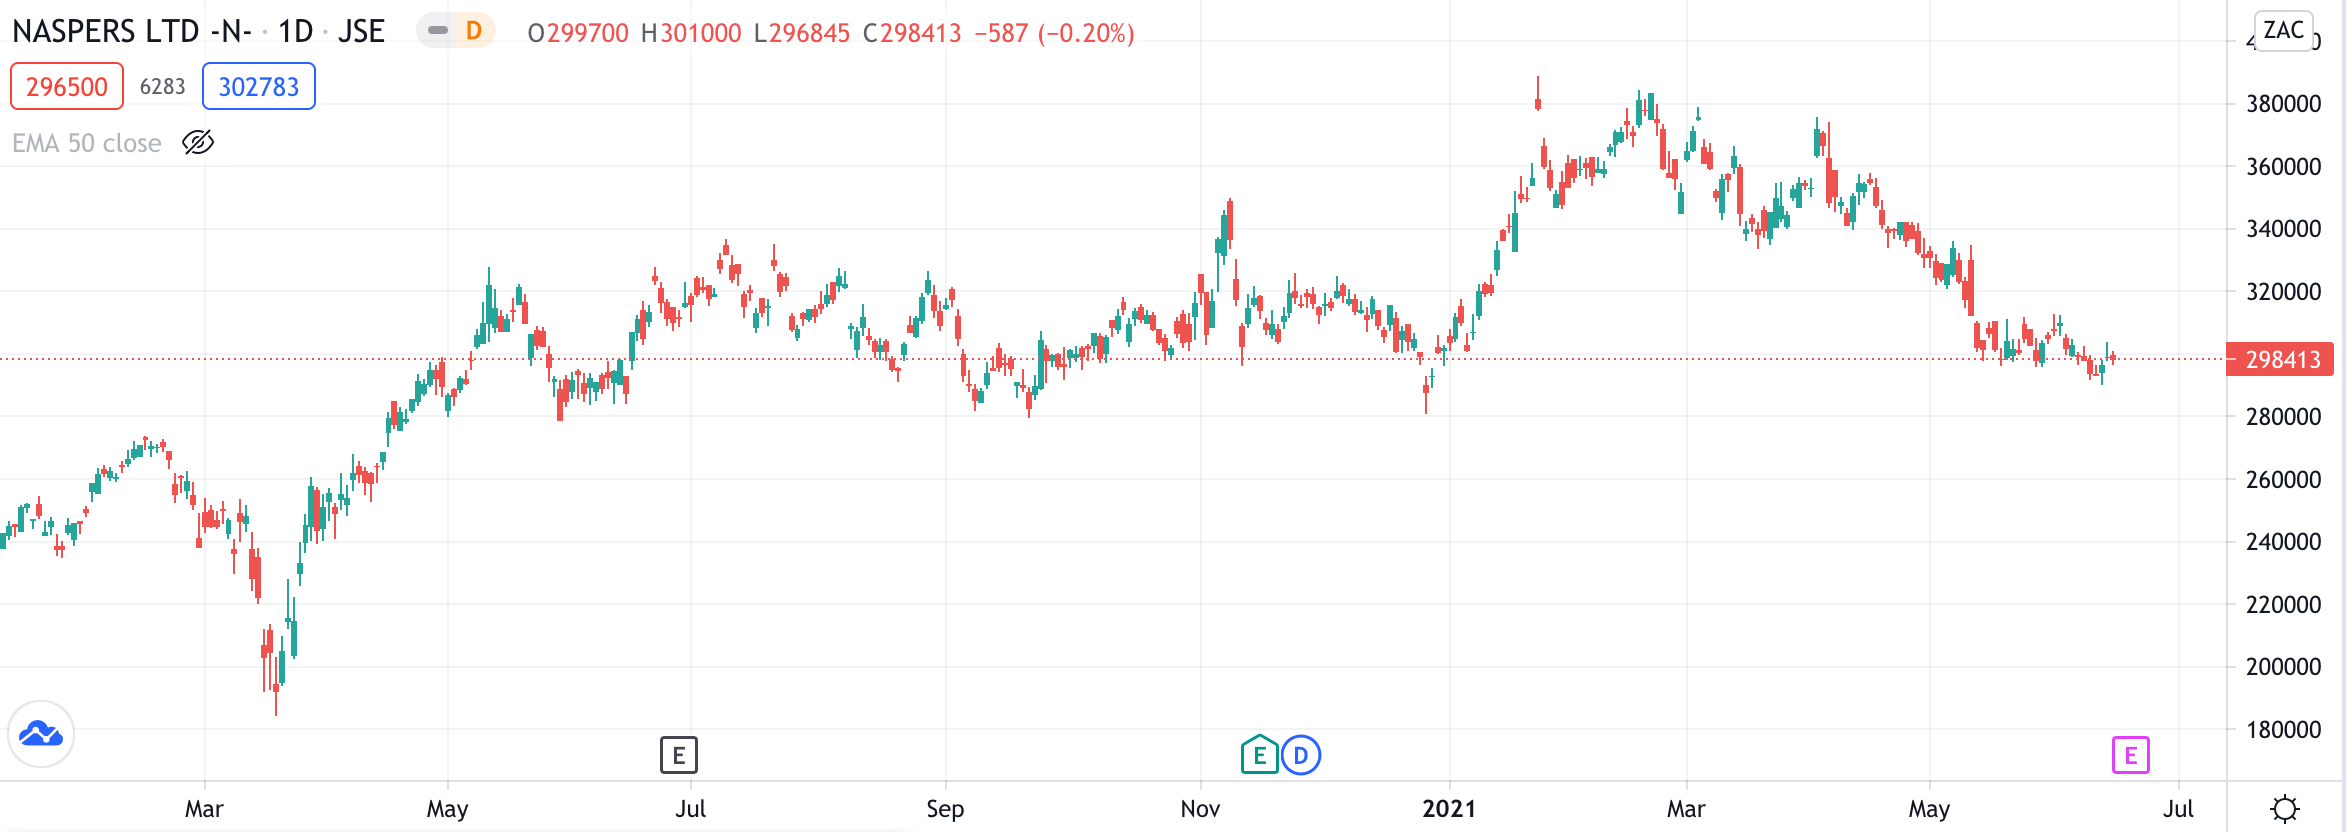Image resolution: width=2346 pixels, height=832 pixels.
Task: Click the JSE exchange label
Action: point(361,32)
